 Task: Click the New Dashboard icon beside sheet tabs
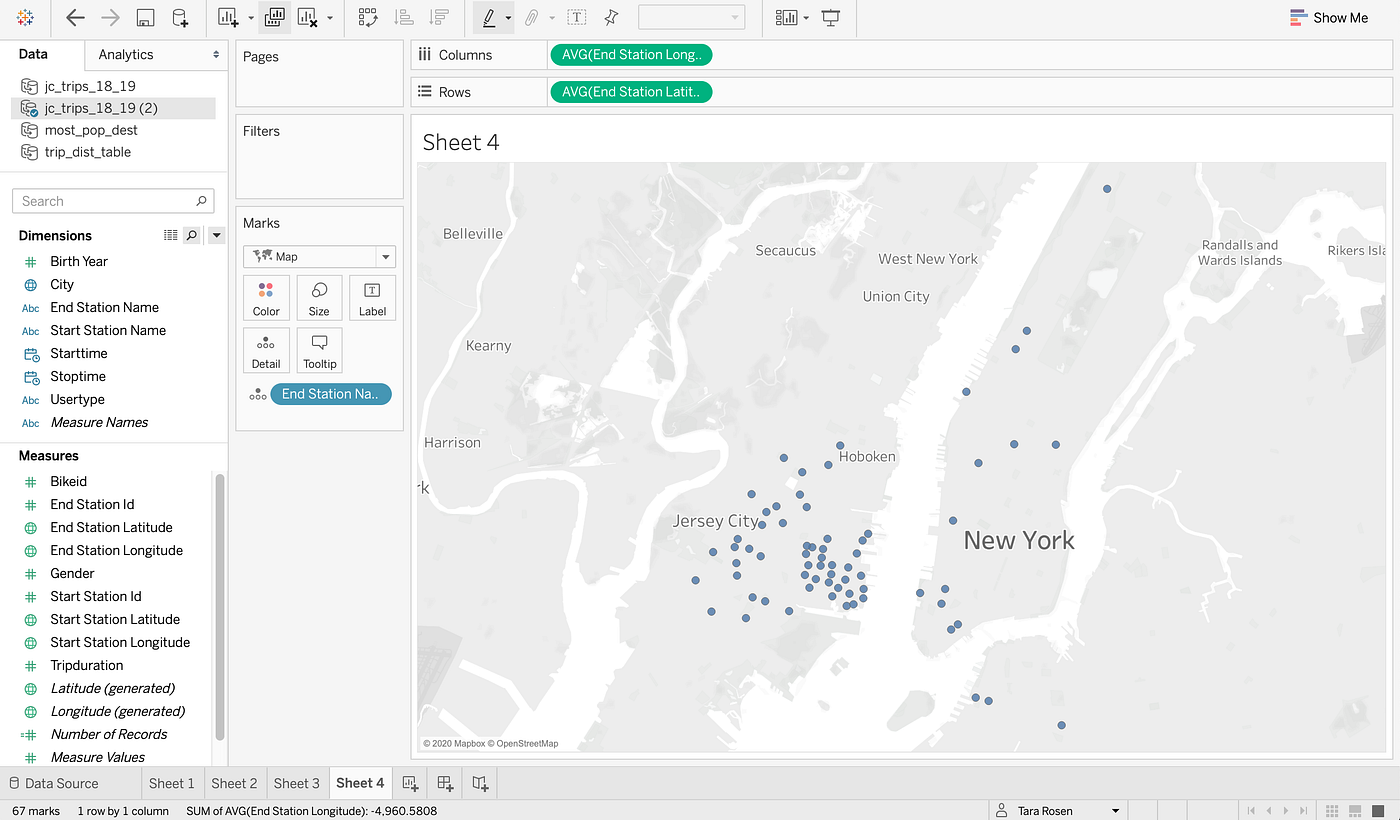444,783
